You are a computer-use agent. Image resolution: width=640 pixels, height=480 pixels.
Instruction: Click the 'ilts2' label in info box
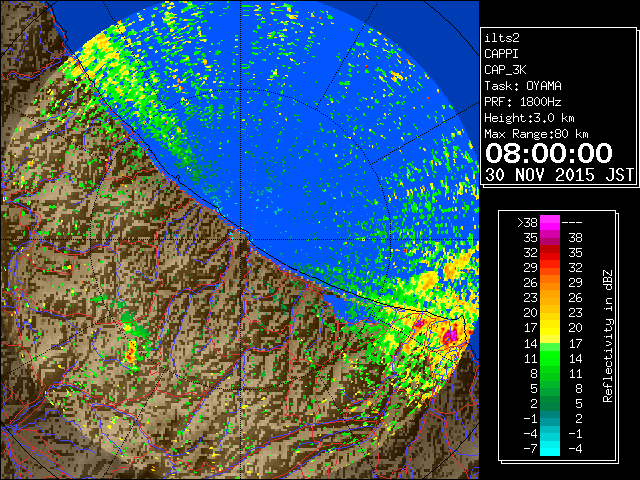(502, 38)
